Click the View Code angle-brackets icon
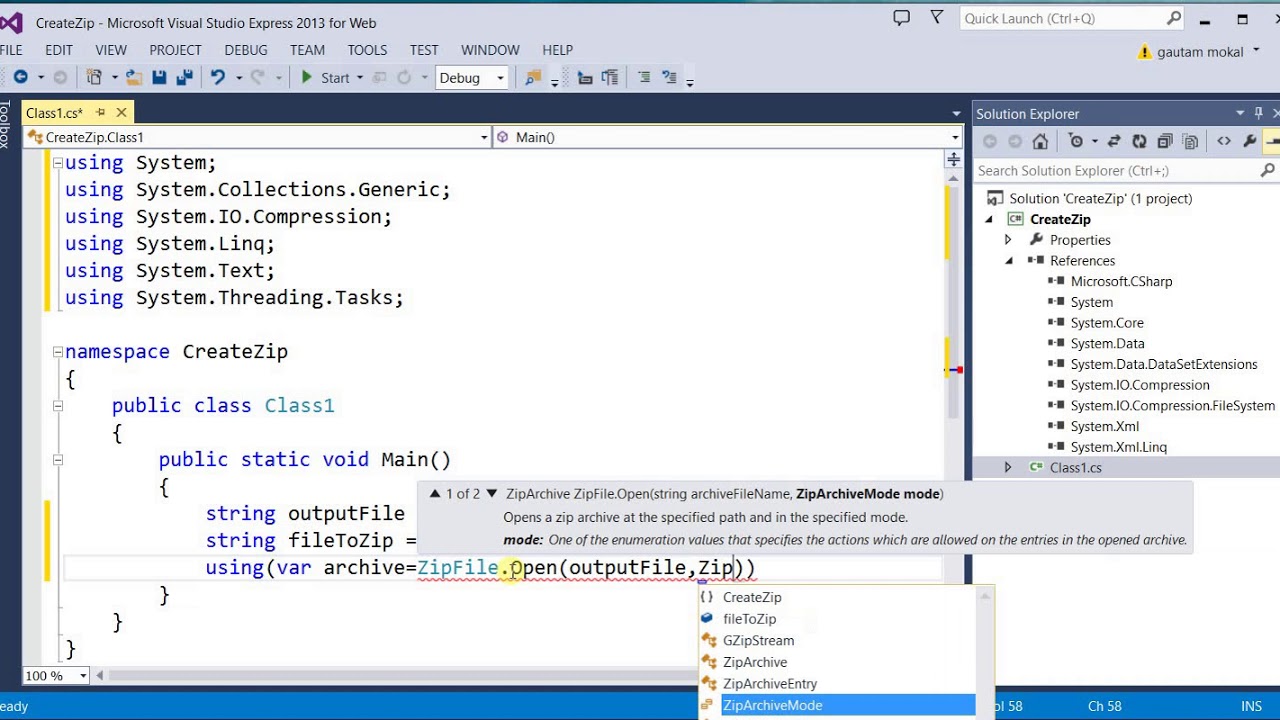The width and height of the screenshot is (1280, 720). click(1224, 142)
